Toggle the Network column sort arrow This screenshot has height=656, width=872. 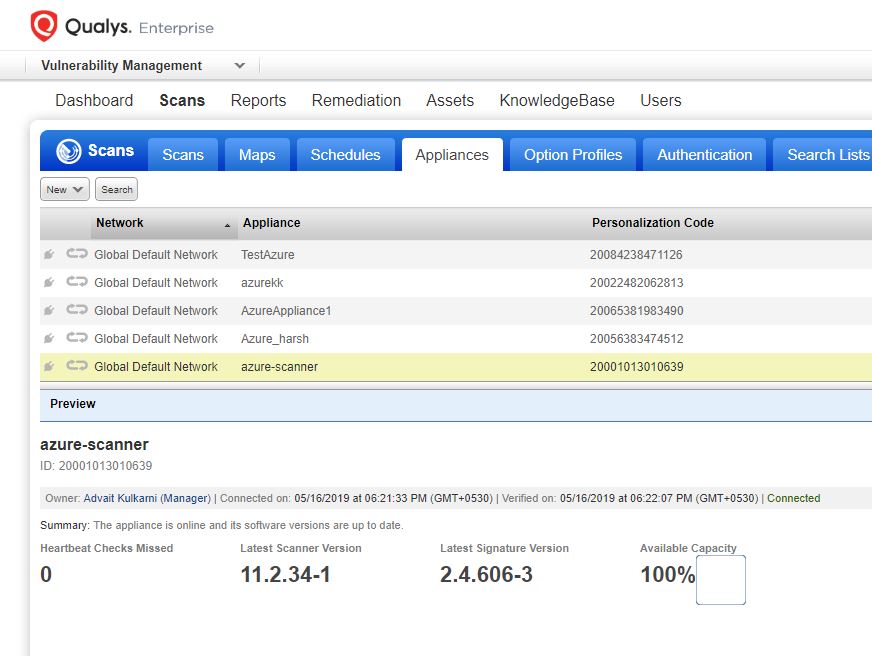coord(228,223)
